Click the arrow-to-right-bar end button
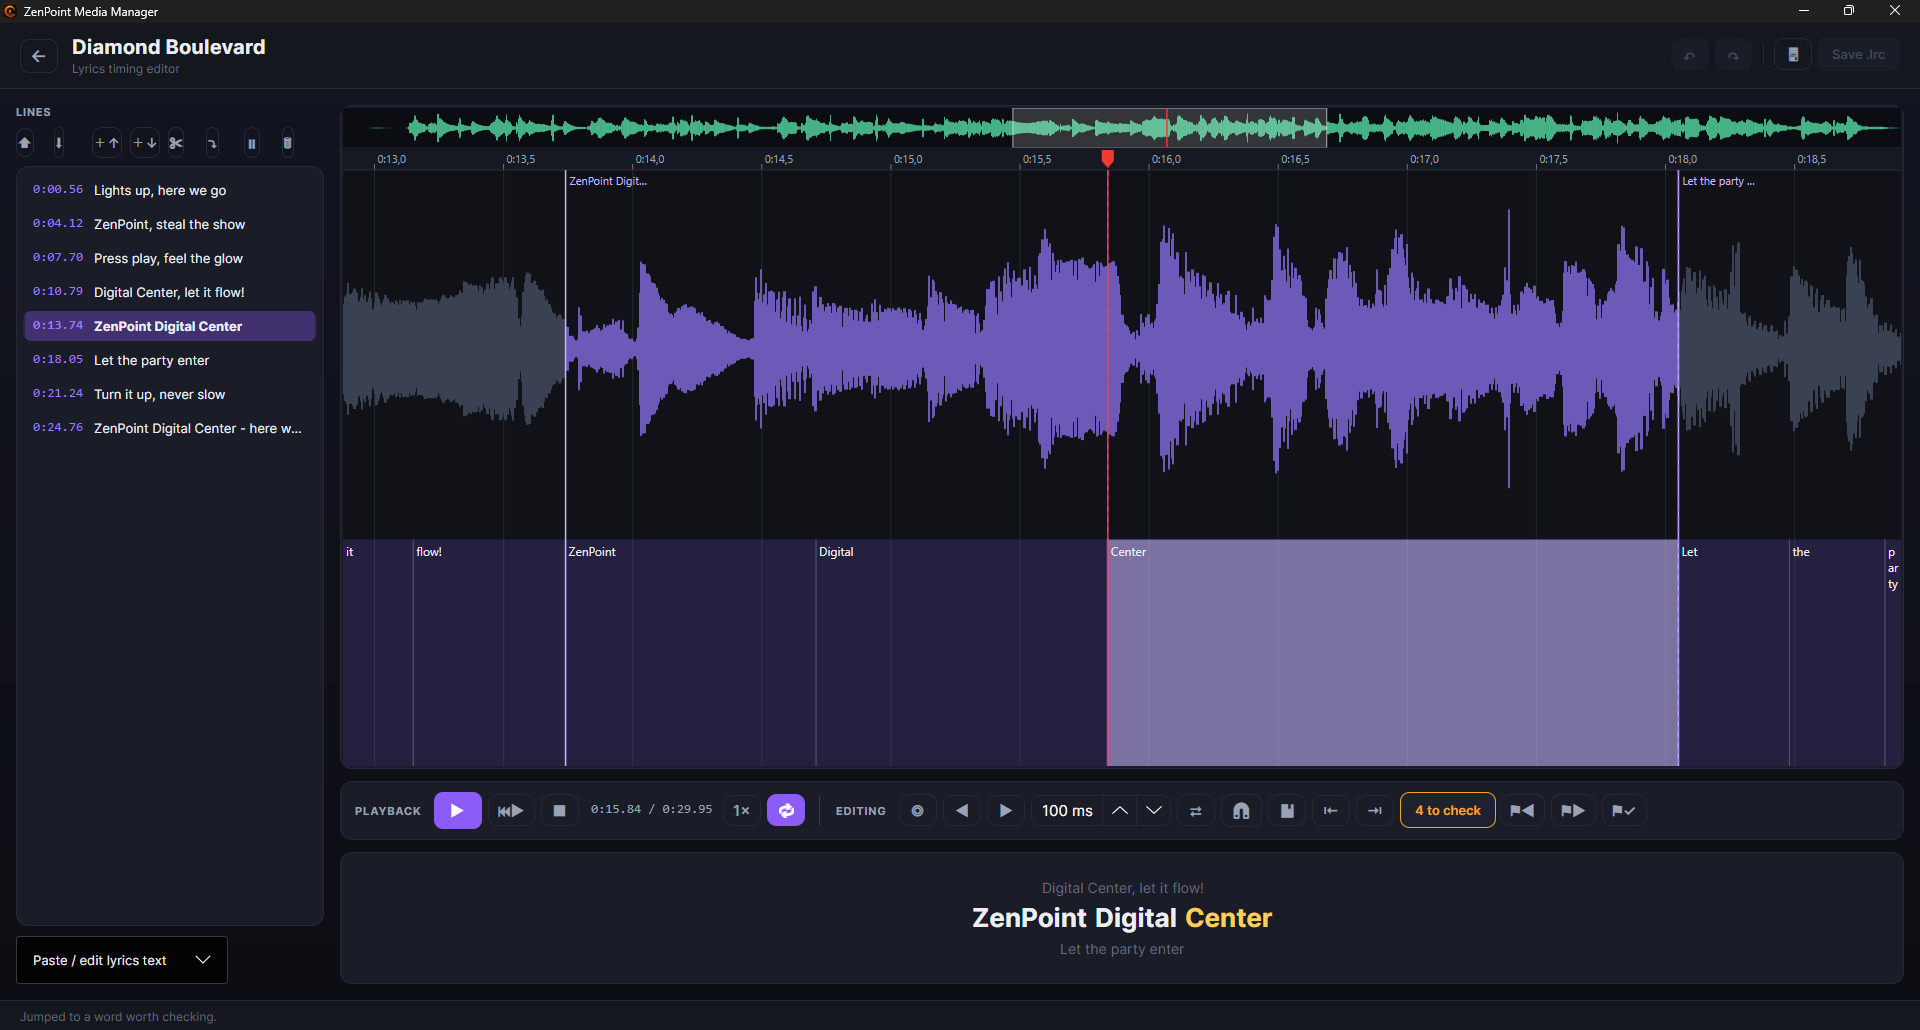Image resolution: width=1920 pixels, height=1030 pixels. [x=1375, y=810]
